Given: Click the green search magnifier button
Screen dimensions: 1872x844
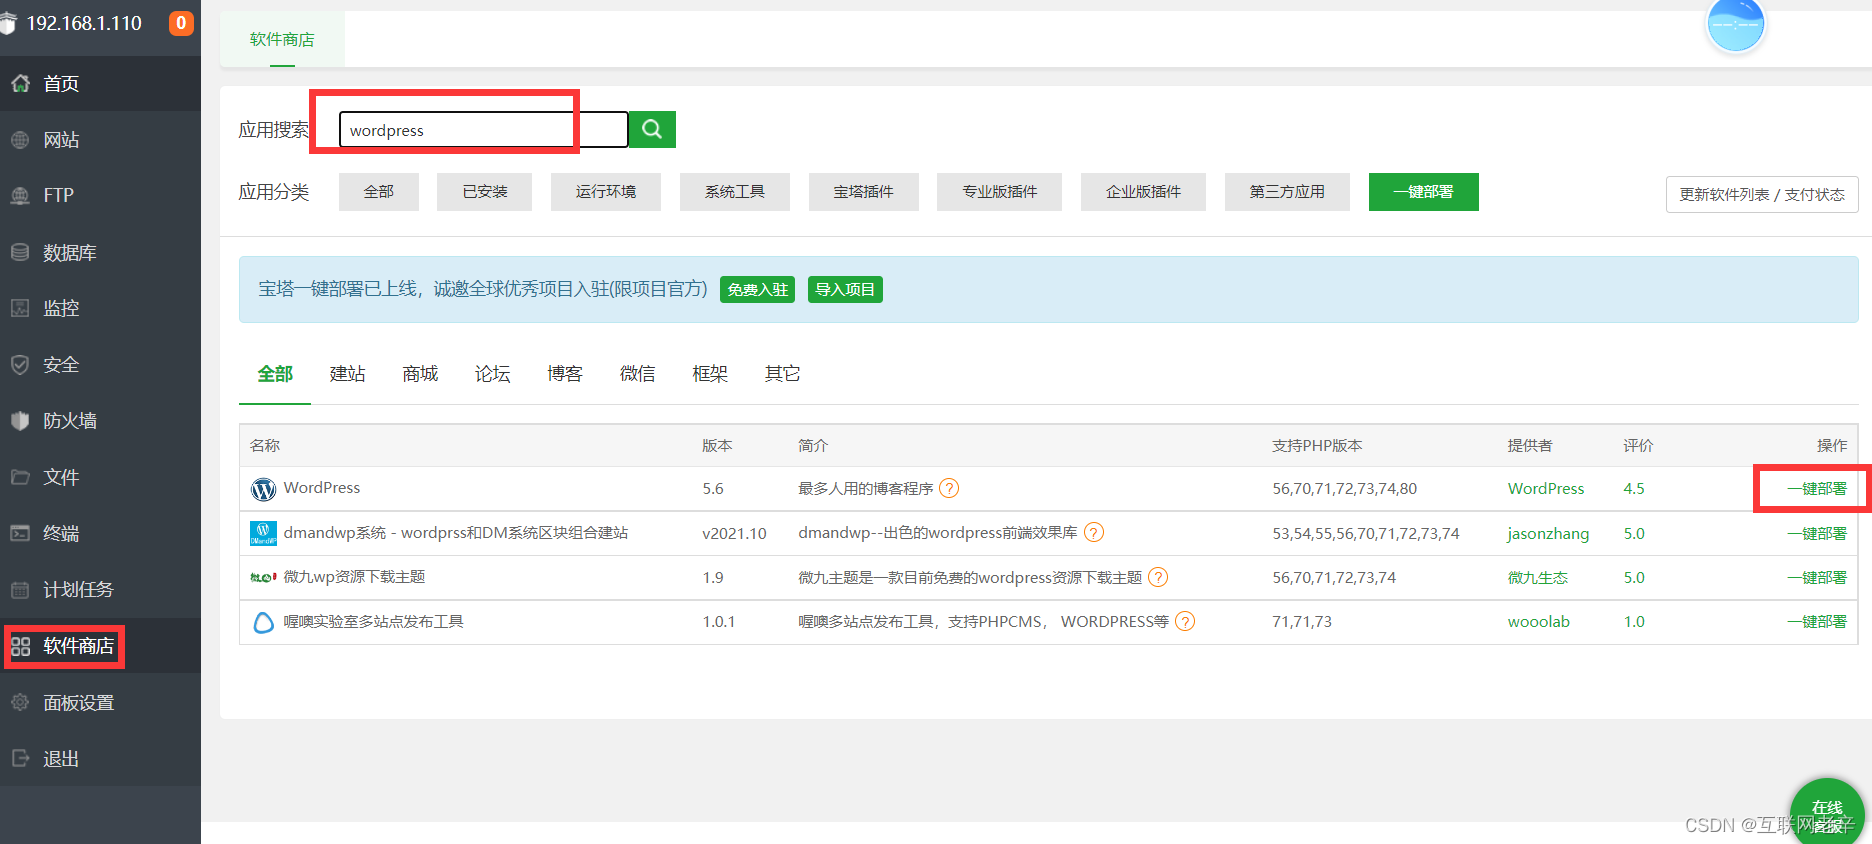Looking at the screenshot, I should tap(652, 129).
